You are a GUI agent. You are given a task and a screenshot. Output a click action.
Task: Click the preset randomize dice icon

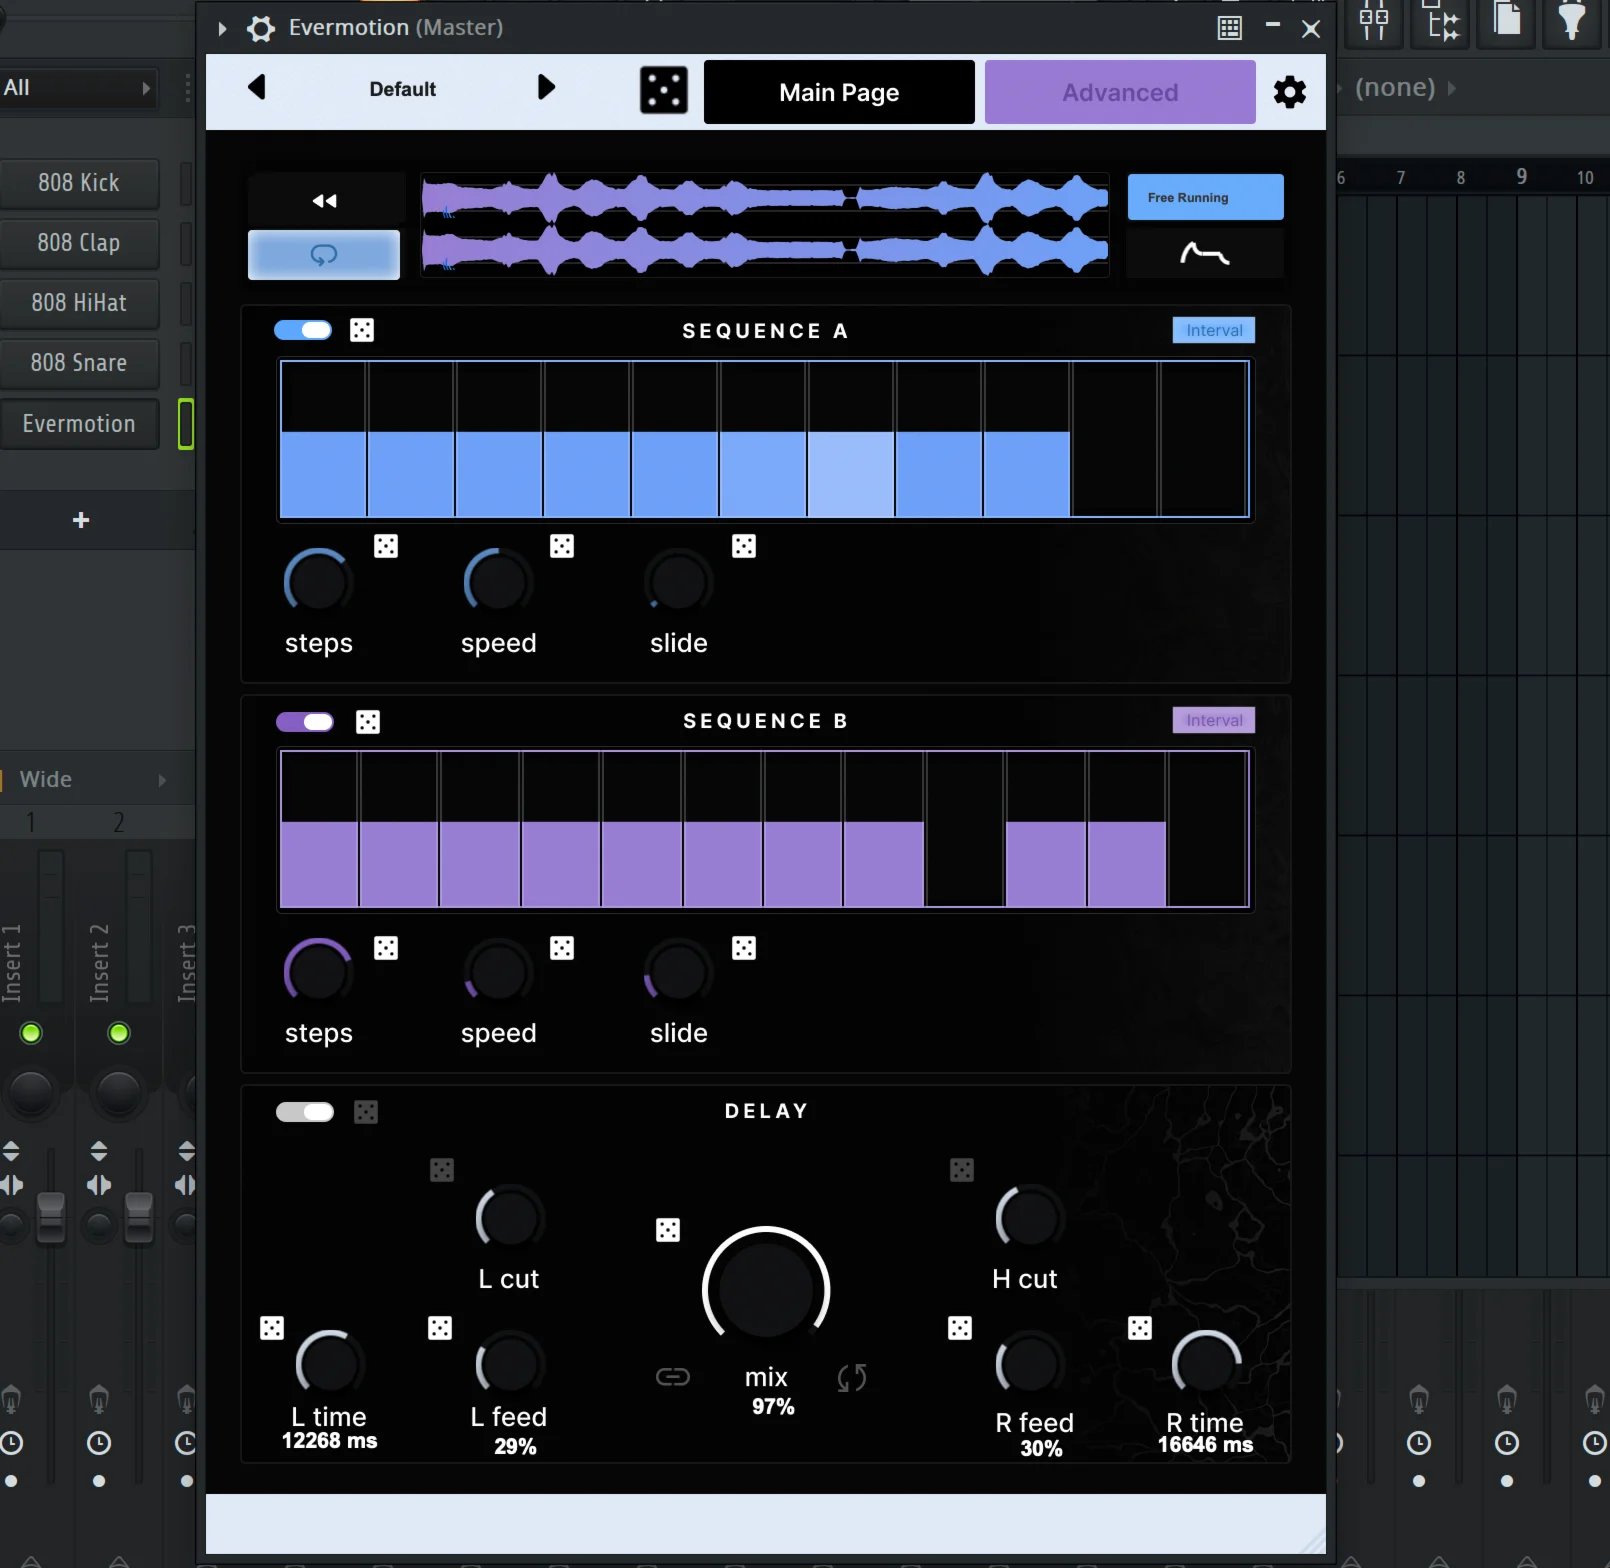click(664, 90)
